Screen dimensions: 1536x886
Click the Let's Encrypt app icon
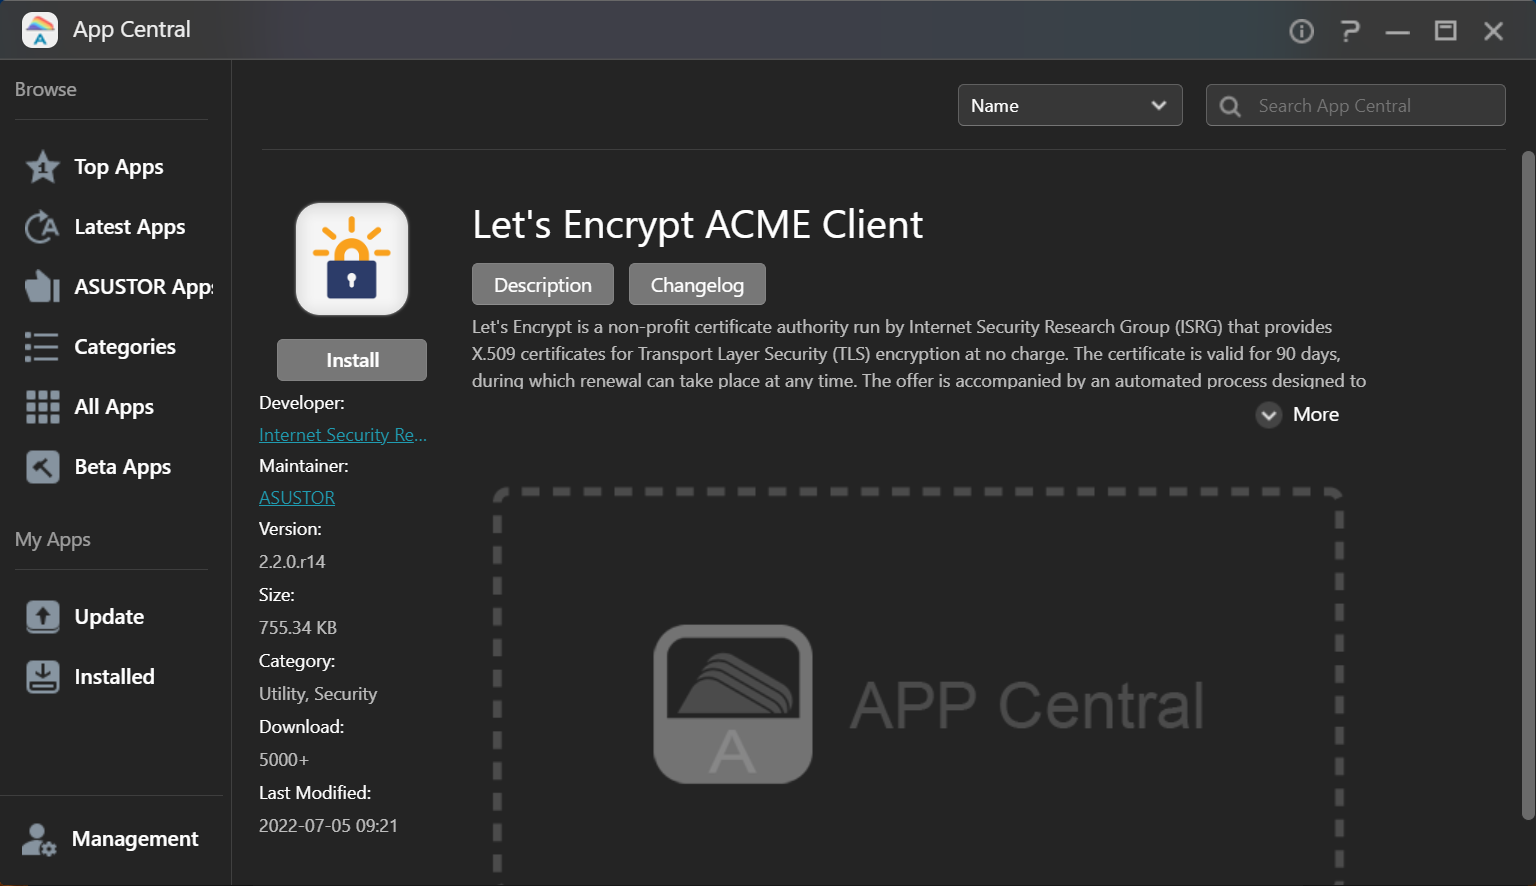[352, 259]
